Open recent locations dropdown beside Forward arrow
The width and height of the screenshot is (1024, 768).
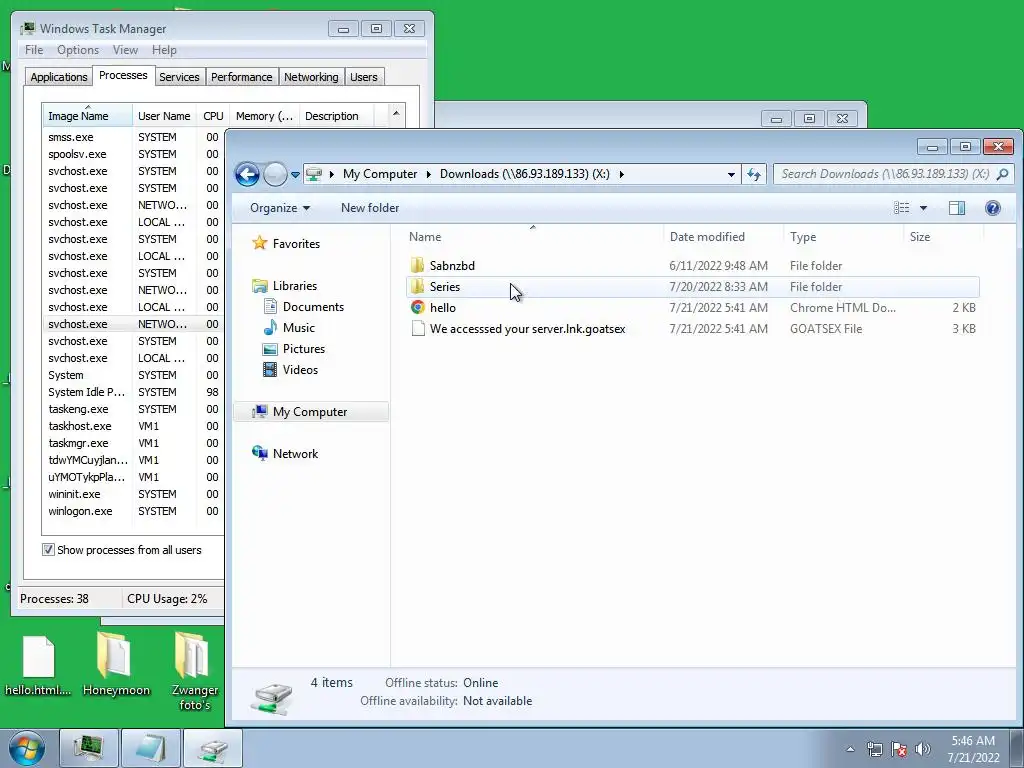(295, 175)
